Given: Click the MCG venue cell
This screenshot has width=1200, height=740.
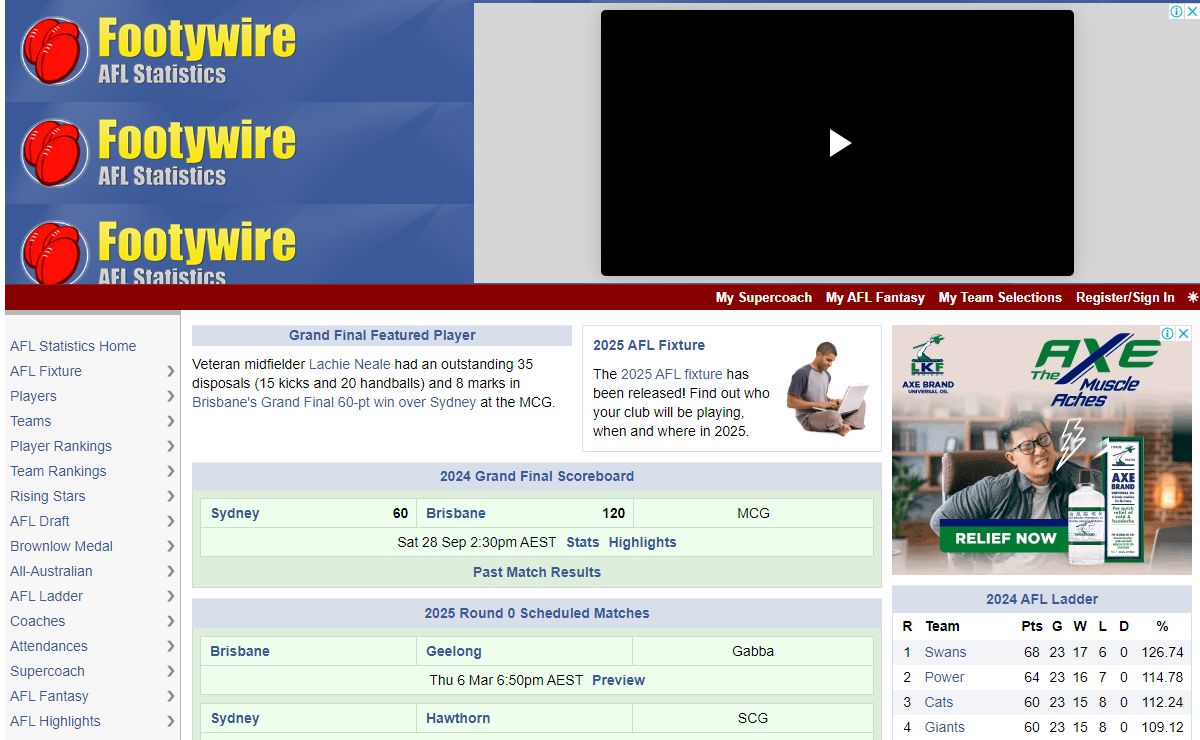Looking at the screenshot, I should [x=754, y=513].
